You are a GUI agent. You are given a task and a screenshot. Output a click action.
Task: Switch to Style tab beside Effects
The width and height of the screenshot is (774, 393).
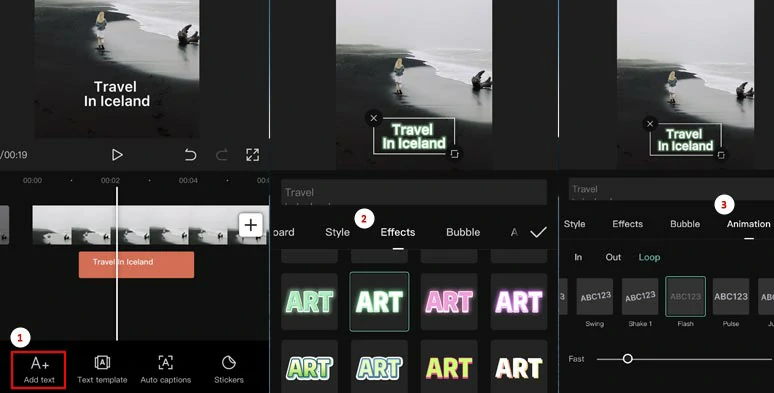(x=337, y=232)
